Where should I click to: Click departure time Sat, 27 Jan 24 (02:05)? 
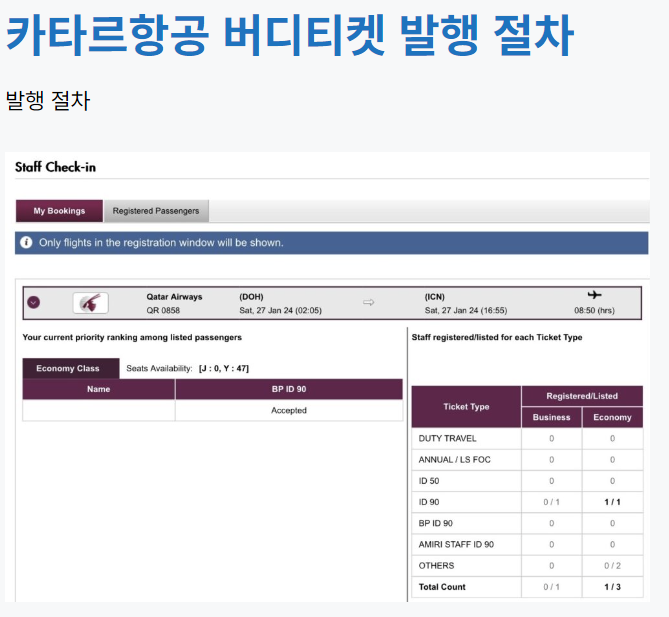(x=280, y=311)
